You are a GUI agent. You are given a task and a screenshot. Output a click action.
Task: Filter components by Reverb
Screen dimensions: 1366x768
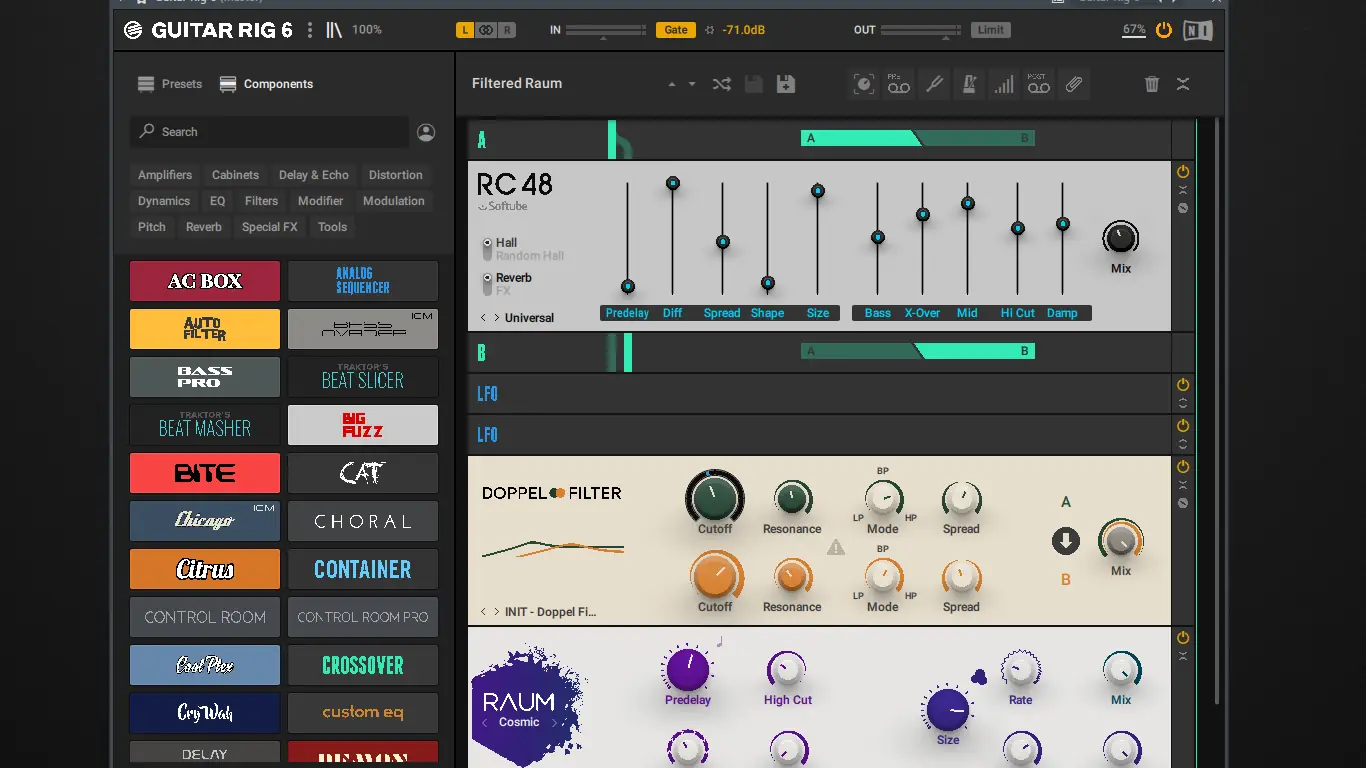[204, 227]
